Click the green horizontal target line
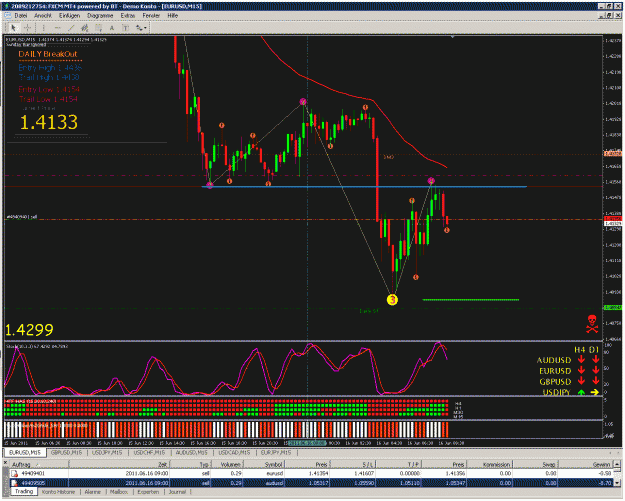The image size is (625, 501). tap(470, 299)
